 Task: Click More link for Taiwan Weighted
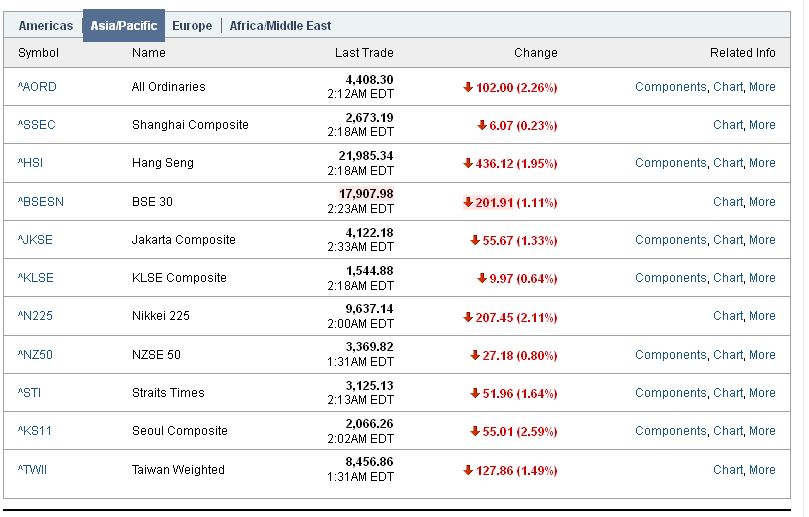[x=762, y=470]
